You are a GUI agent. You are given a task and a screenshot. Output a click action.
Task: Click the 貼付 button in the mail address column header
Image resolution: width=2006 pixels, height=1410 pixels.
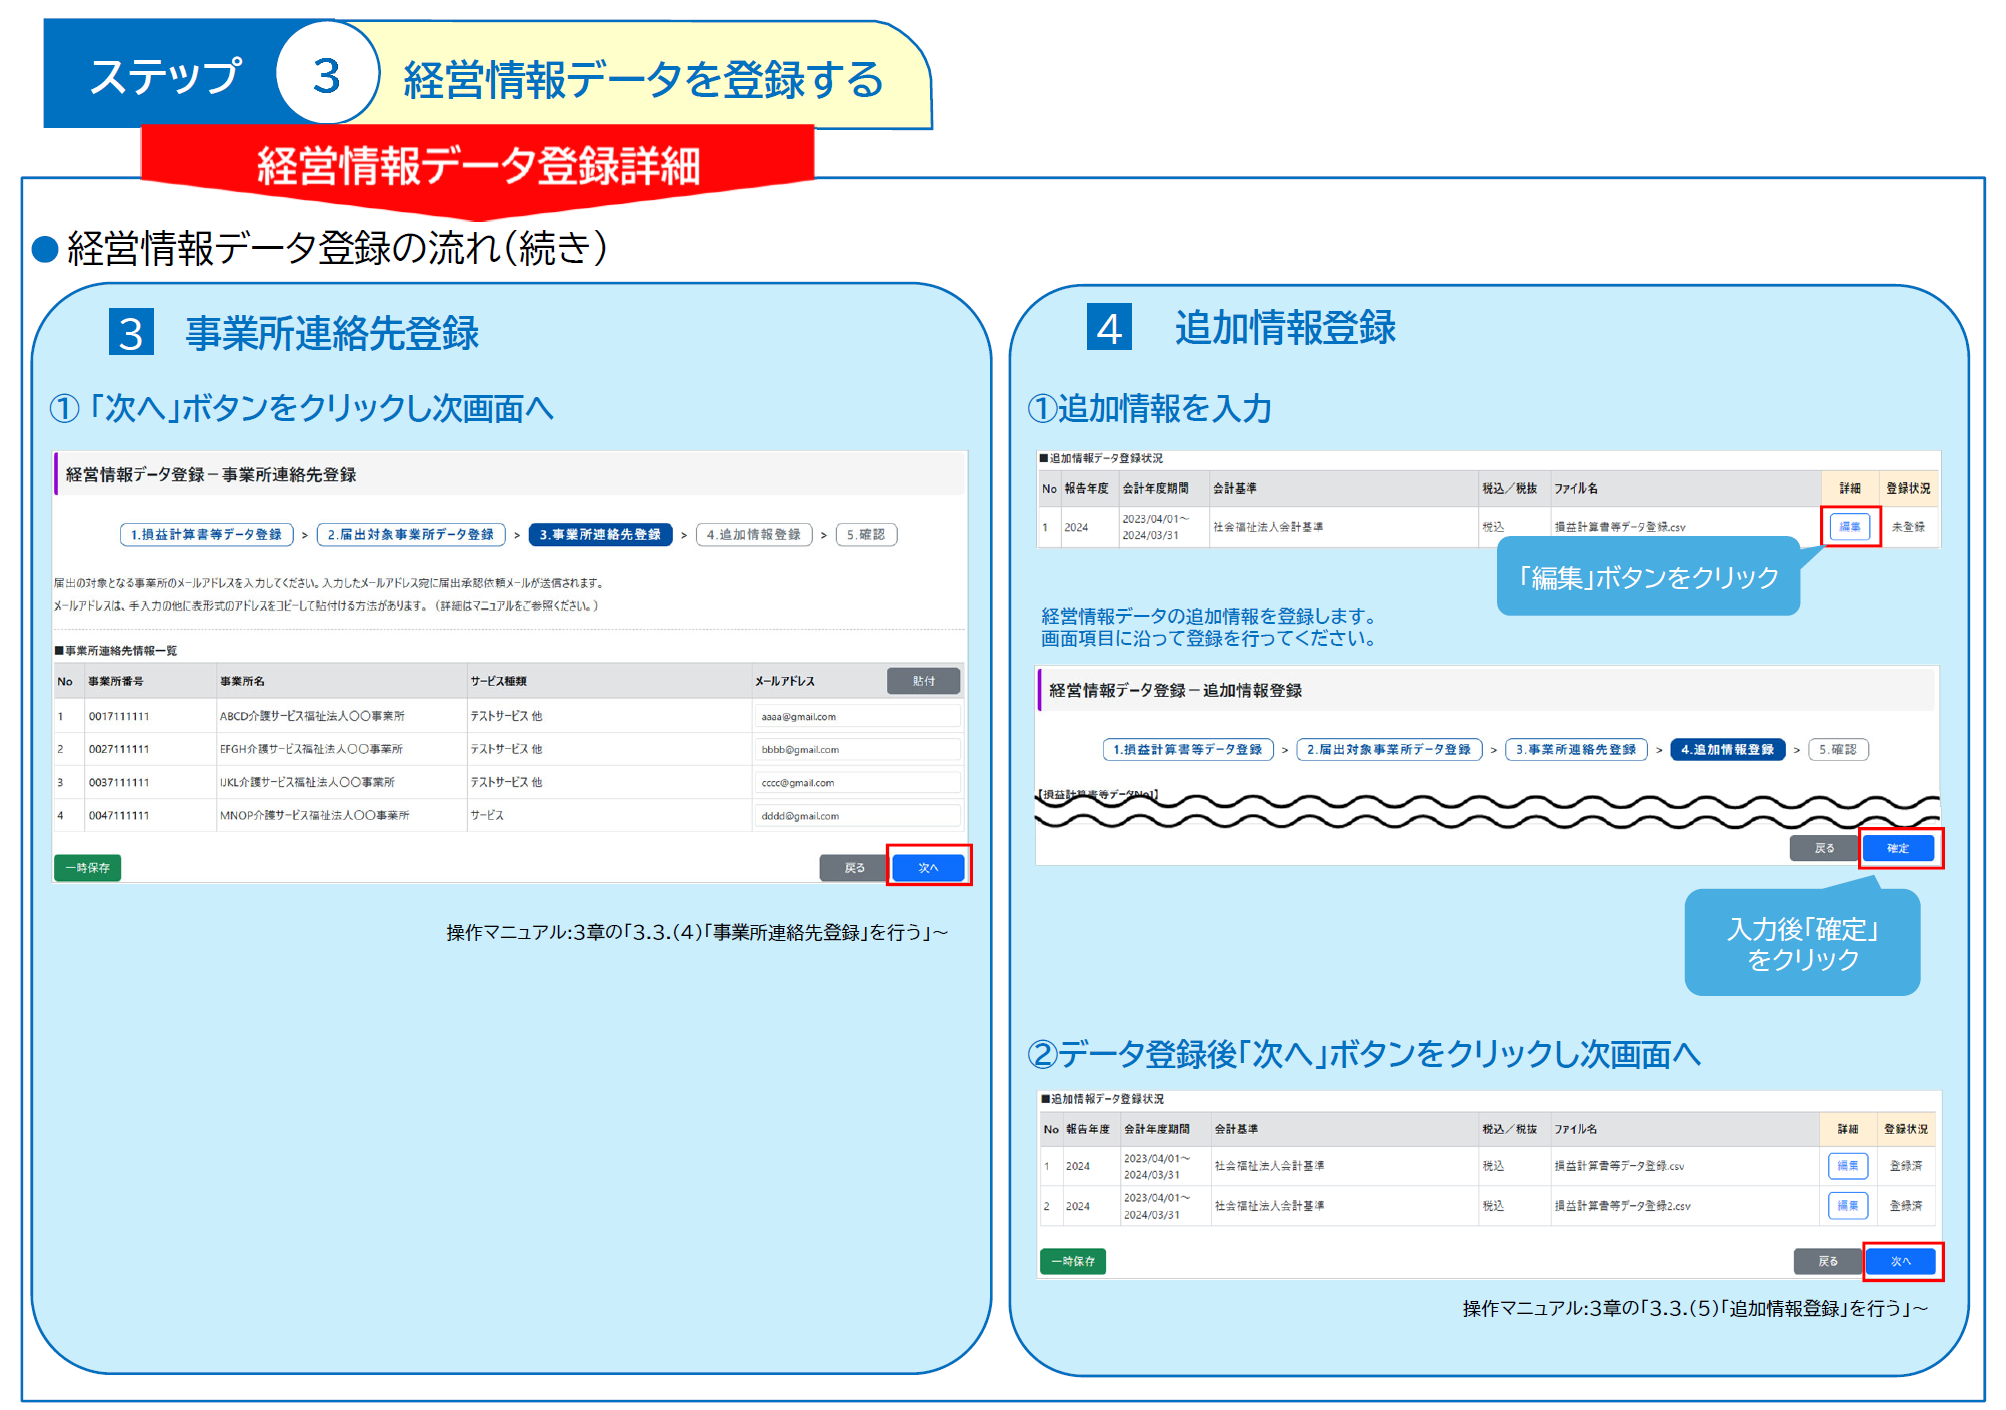[x=923, y=681]
